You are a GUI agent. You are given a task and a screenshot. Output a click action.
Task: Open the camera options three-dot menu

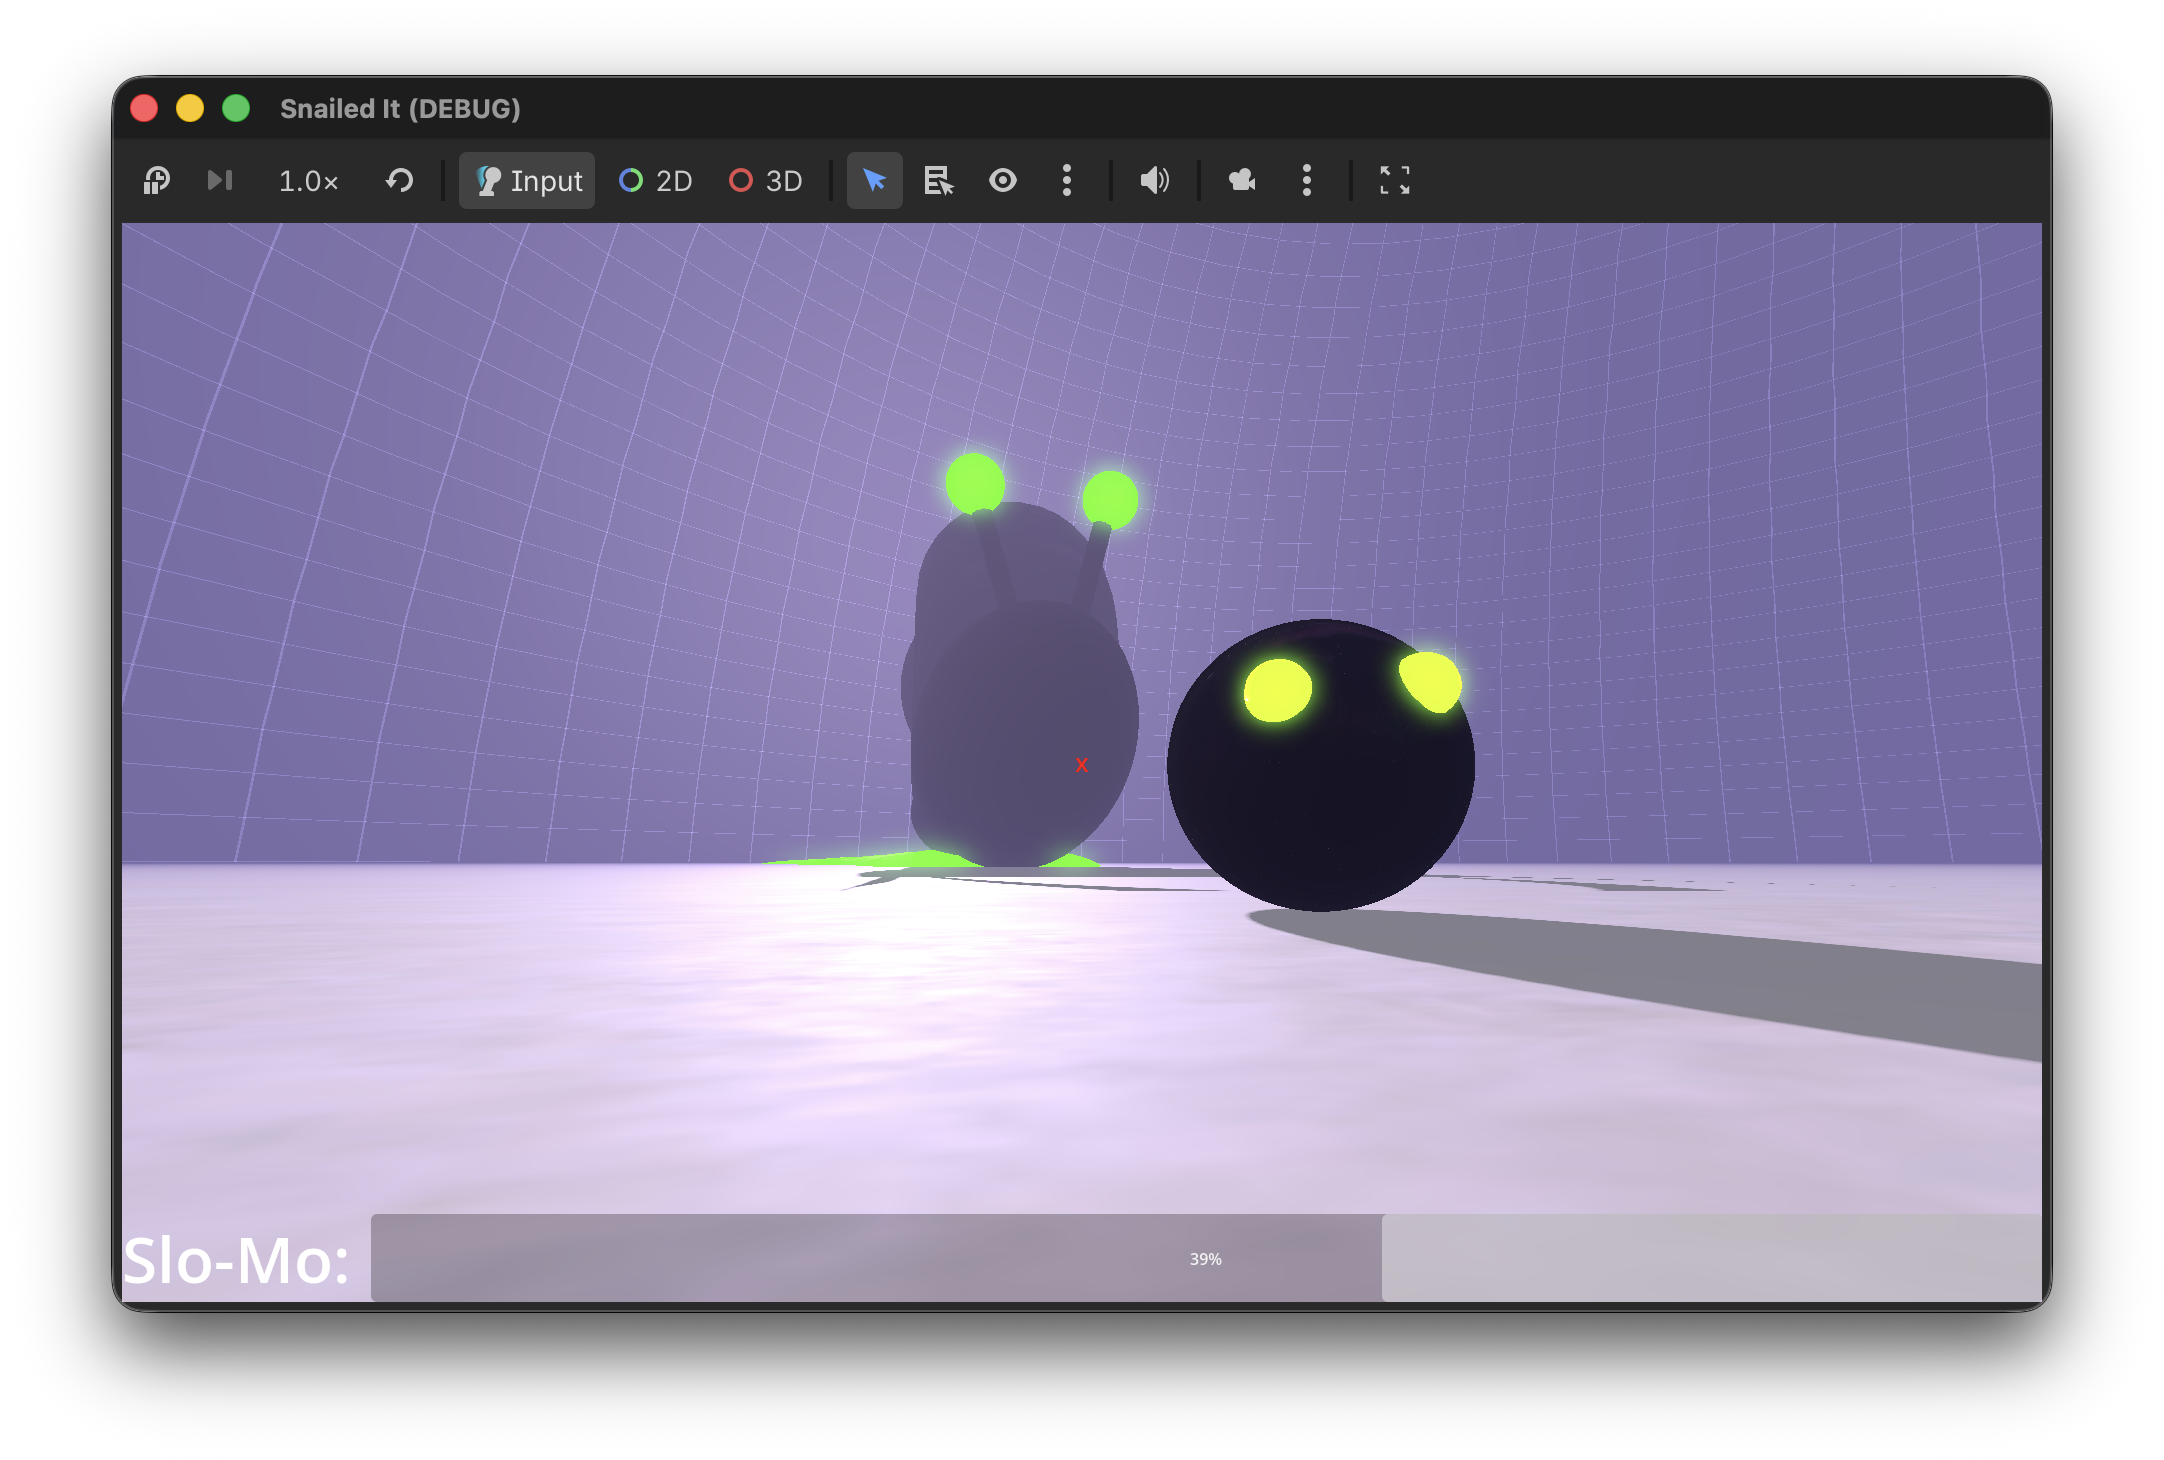[x=1307, y=181]
